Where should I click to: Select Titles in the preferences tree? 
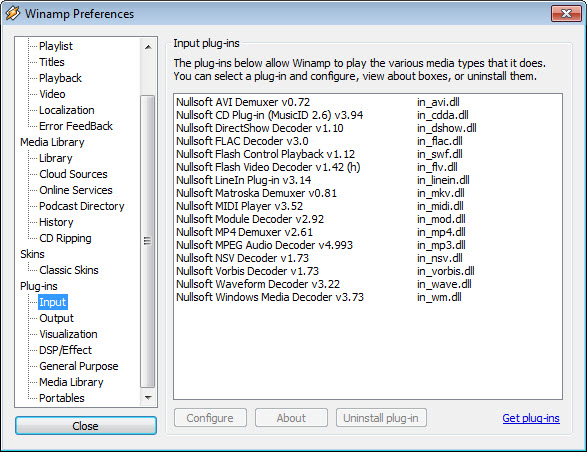pyautogui.click(x=52, y=62)
